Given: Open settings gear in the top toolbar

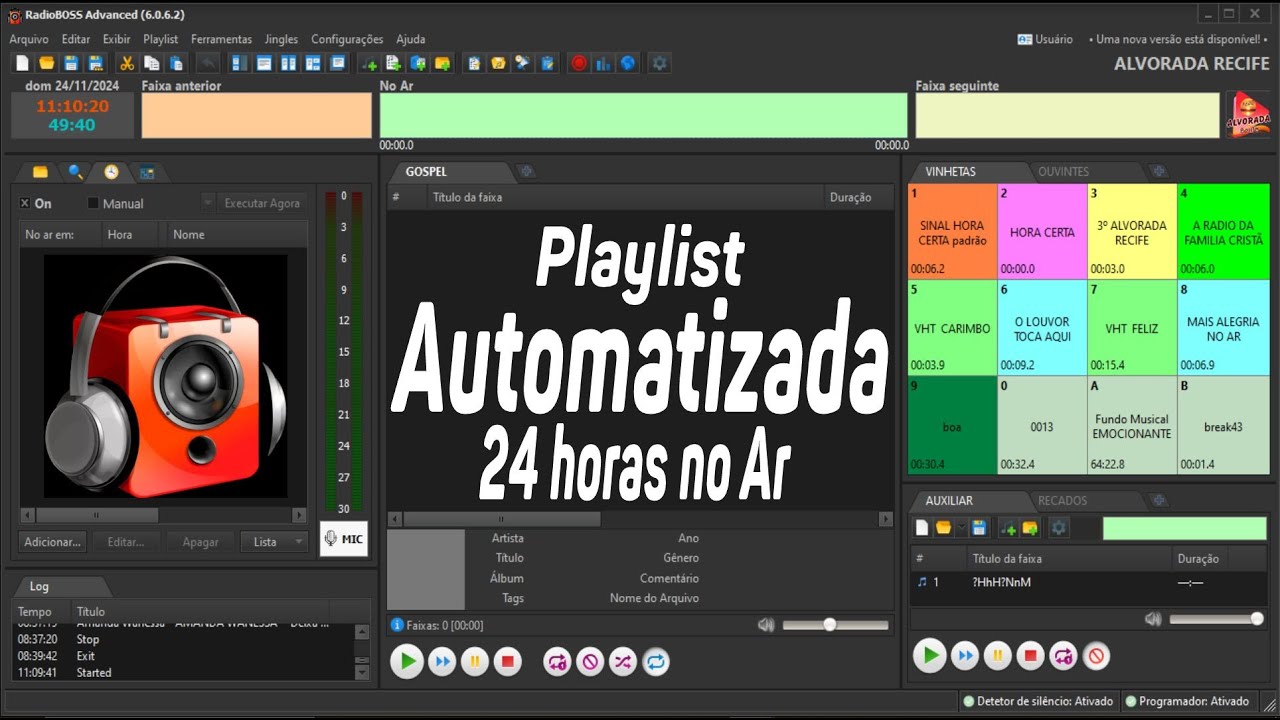Looking at the screenshot, I should (x=659, y=63).
